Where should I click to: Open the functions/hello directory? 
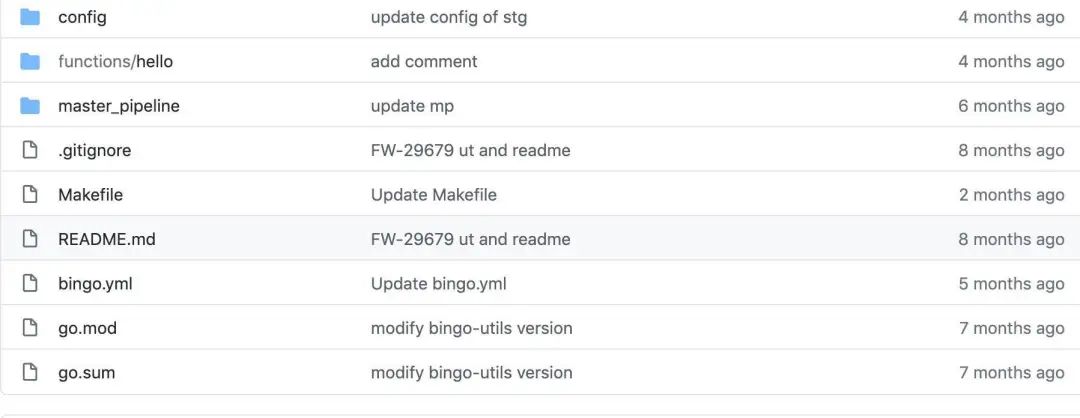coord(115,62)
